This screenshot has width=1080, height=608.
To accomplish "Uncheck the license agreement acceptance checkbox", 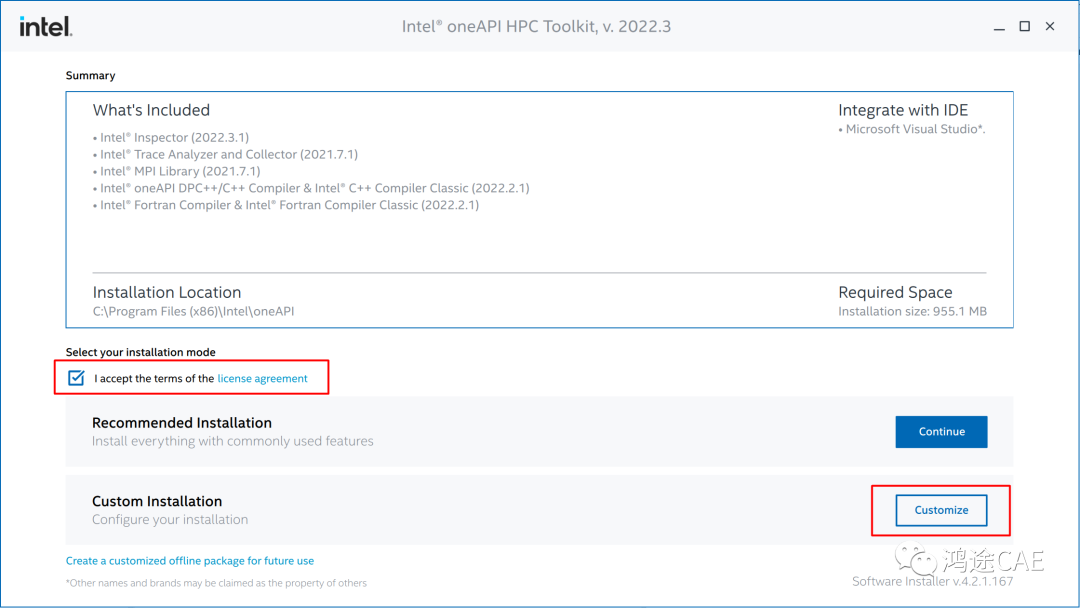I will click(x=76, y=378).
